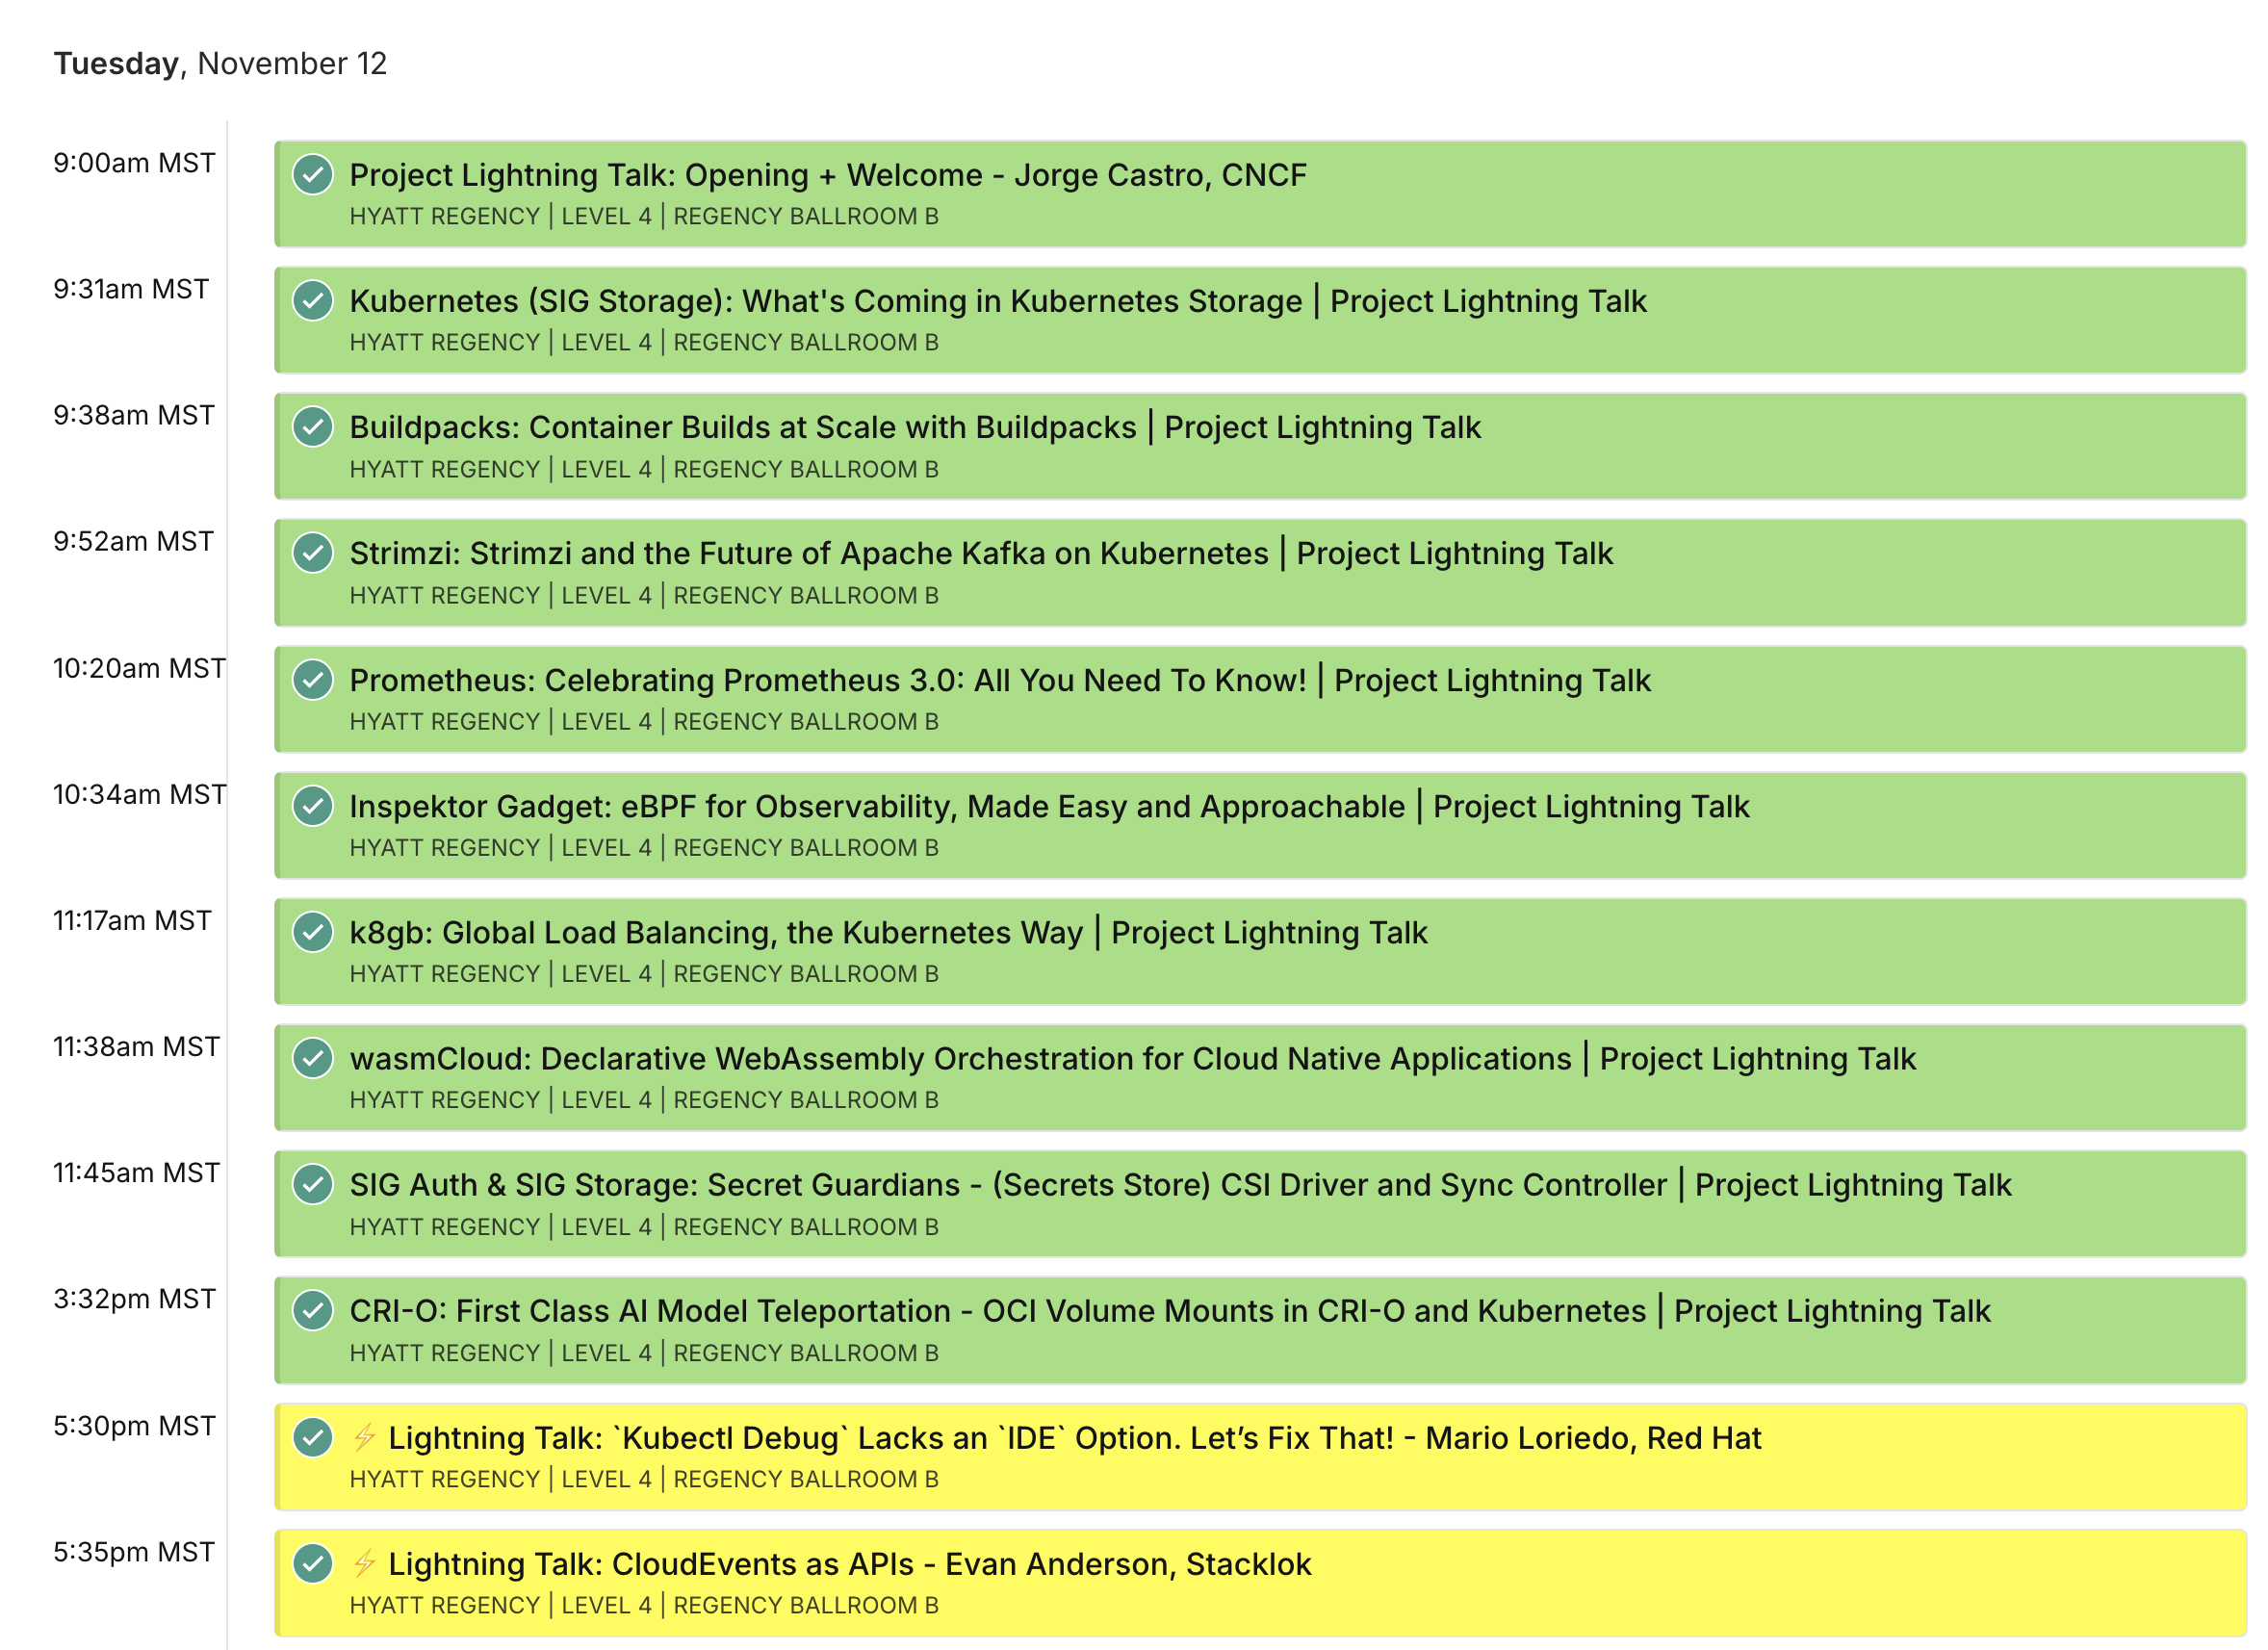Toggle checkmark on Kubernetes SIG Storage session
This screenshot has height=1650, width=2268.
click(313, 301)
